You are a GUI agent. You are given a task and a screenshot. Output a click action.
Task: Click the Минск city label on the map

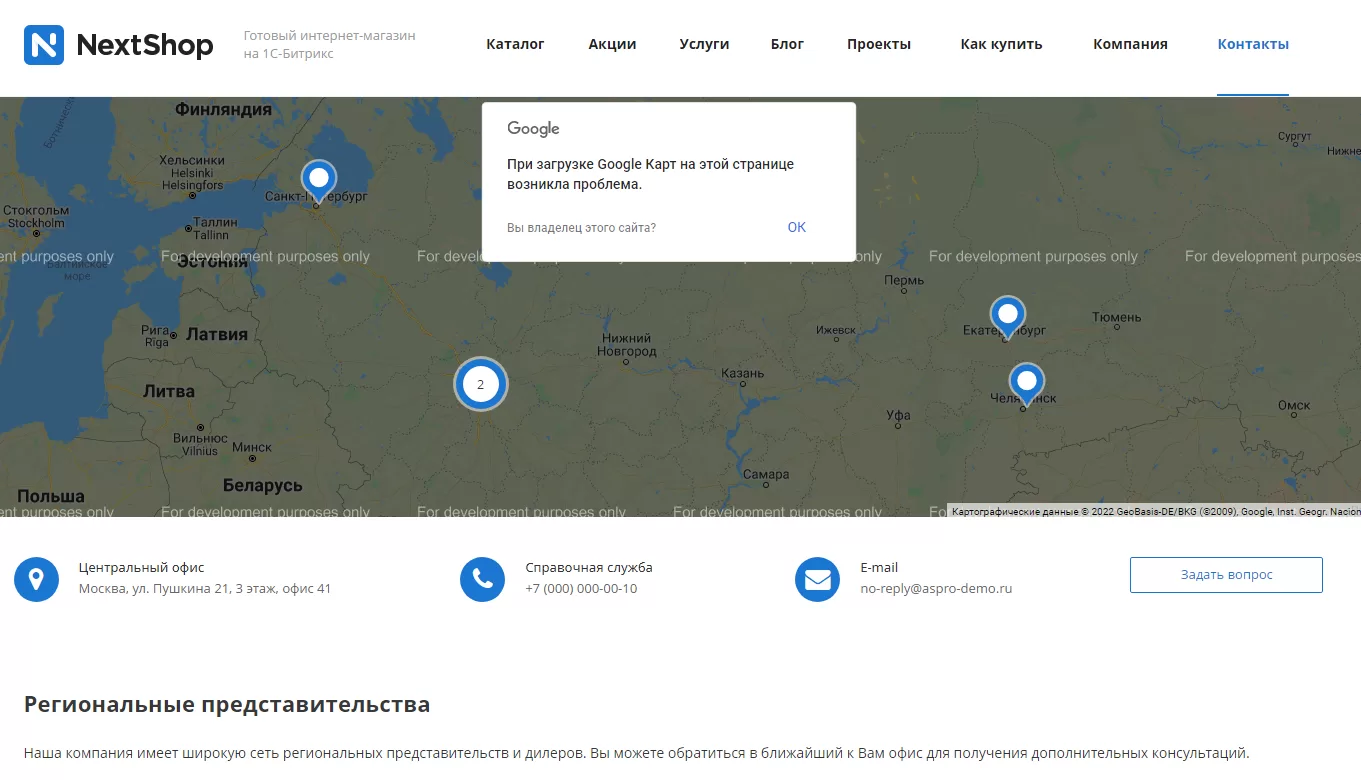[x=252, y=447]
